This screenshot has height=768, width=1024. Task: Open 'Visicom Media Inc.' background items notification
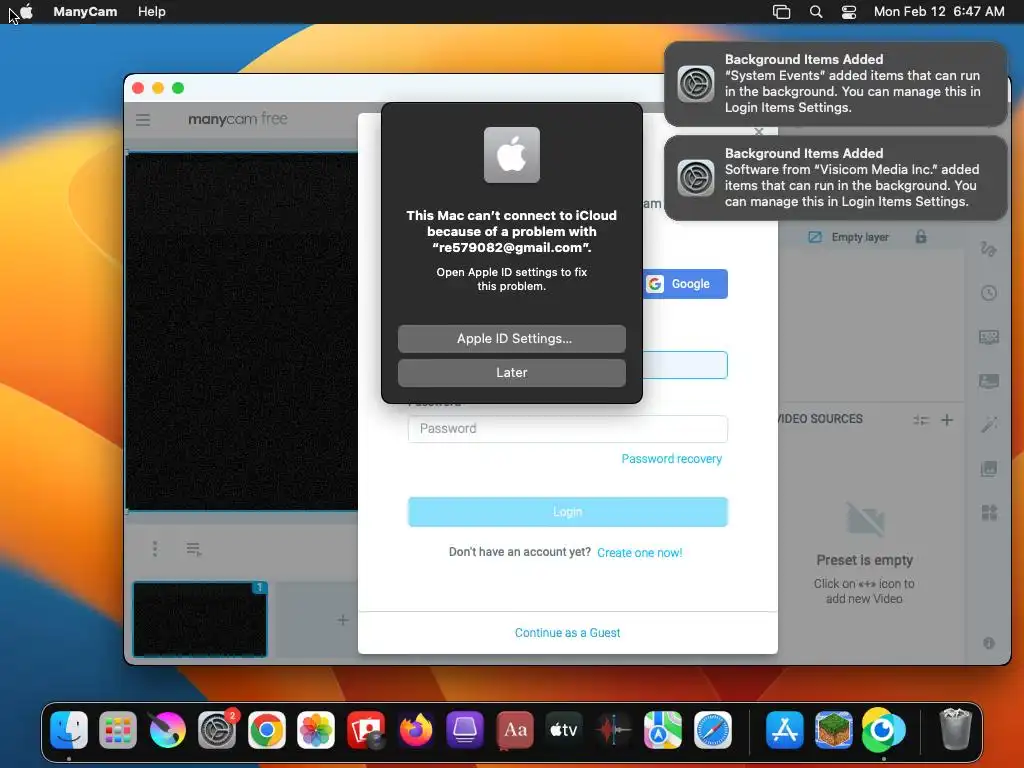pos(835,178)
